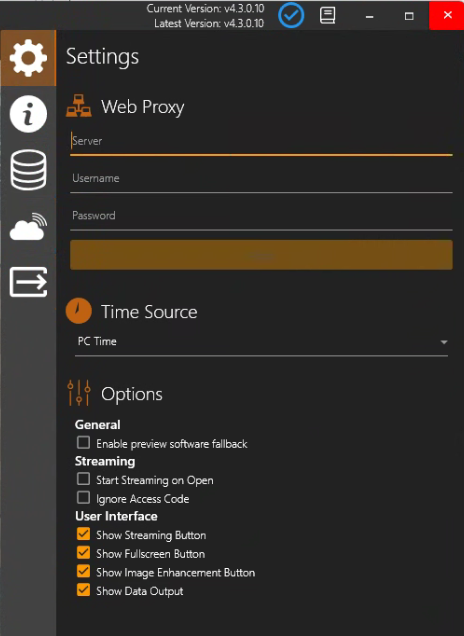The height and width of the screenshot is (636, 464).
Task: Open the manual book icon in title bar
Action: 327,15
